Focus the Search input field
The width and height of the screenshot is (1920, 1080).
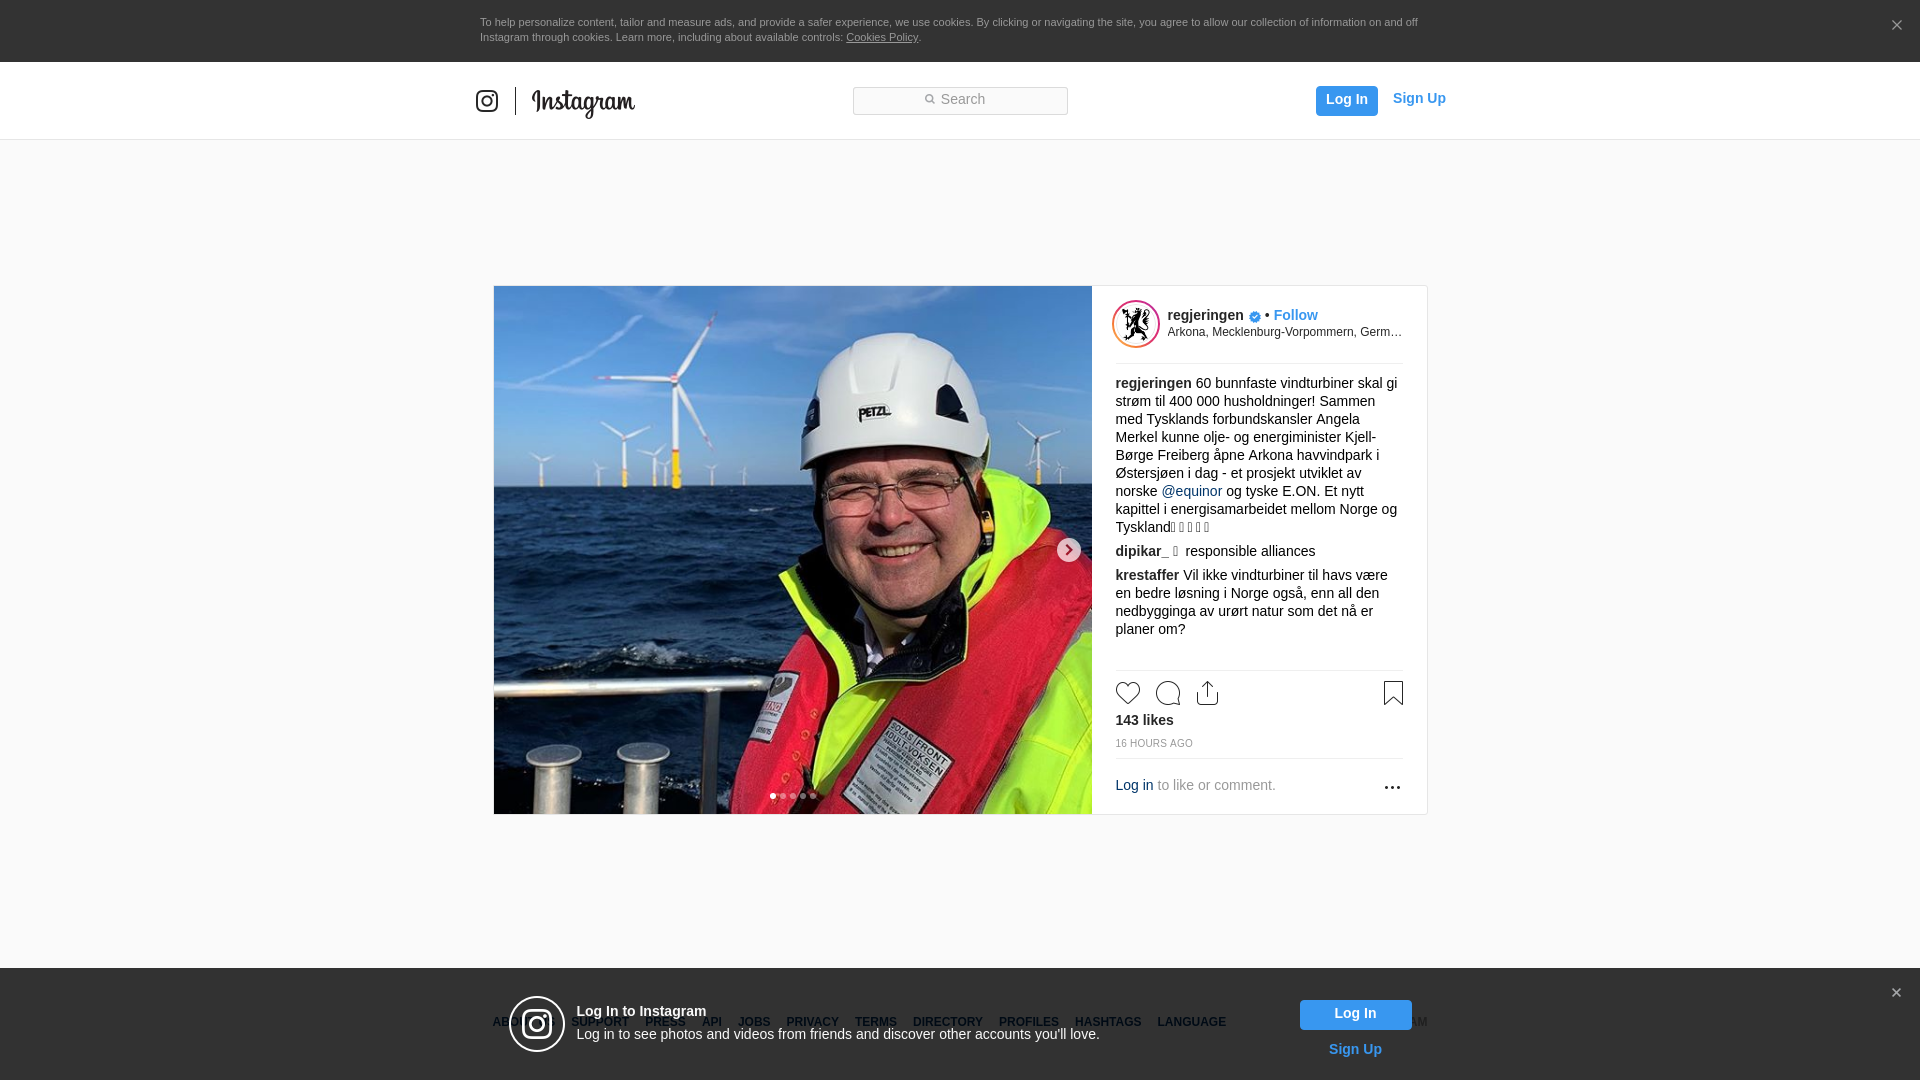point(960,100)
